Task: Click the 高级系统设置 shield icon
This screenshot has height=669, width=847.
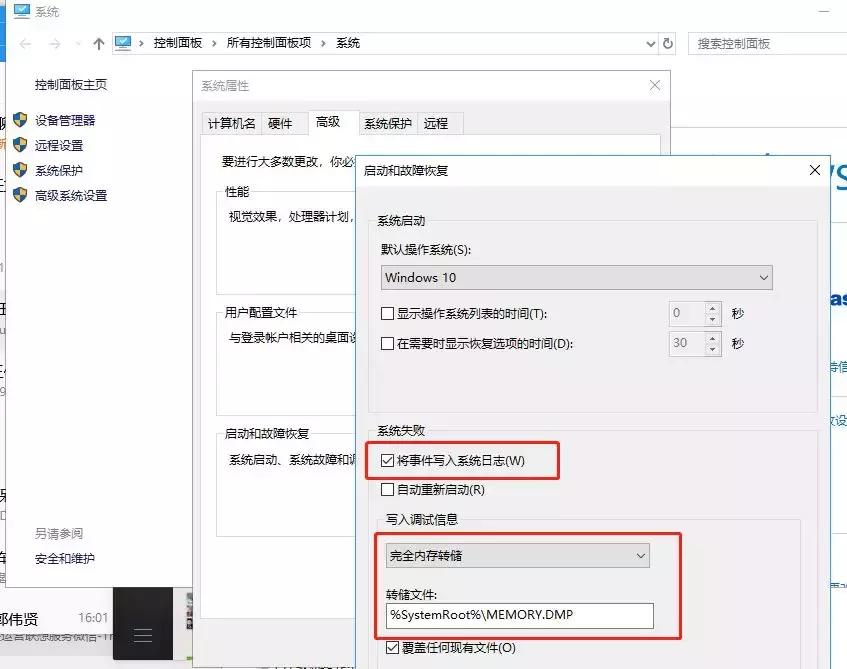Action: pyautogui.click(x=22, y=196)
